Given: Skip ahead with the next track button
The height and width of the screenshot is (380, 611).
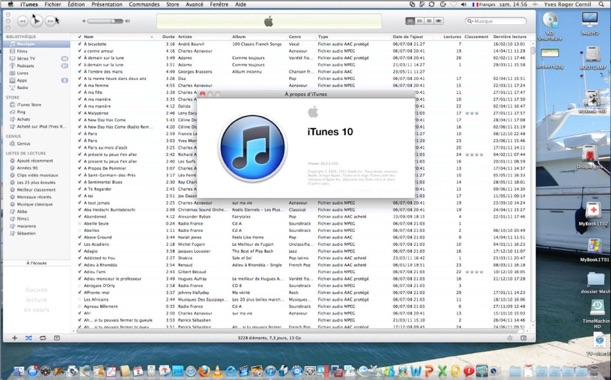Looking at the screenshot, I should click(50, 21).
